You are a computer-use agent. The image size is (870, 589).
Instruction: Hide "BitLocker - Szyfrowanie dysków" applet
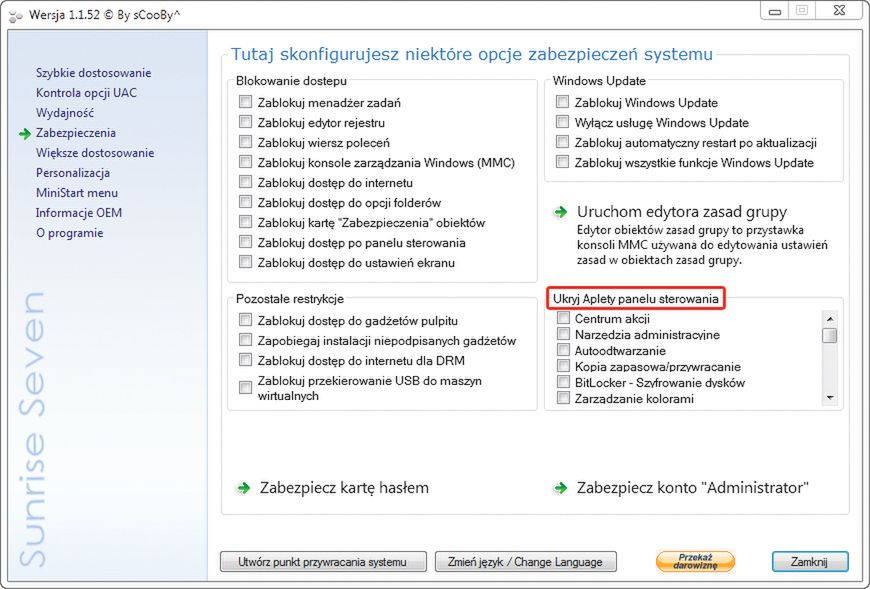coord(565,382)
